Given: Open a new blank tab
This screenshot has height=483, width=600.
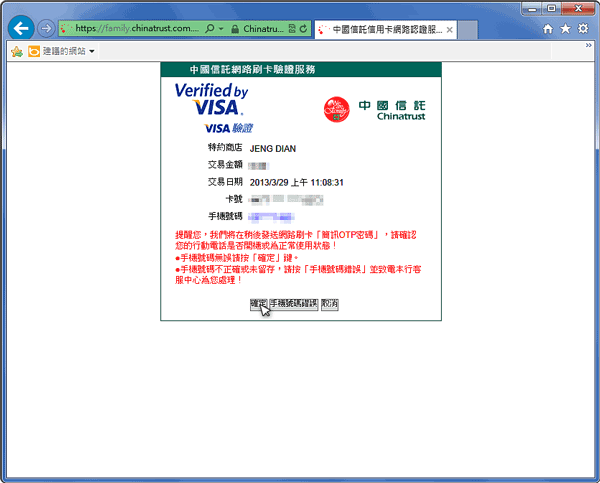Looking at the screenshot, I should 468,30.
